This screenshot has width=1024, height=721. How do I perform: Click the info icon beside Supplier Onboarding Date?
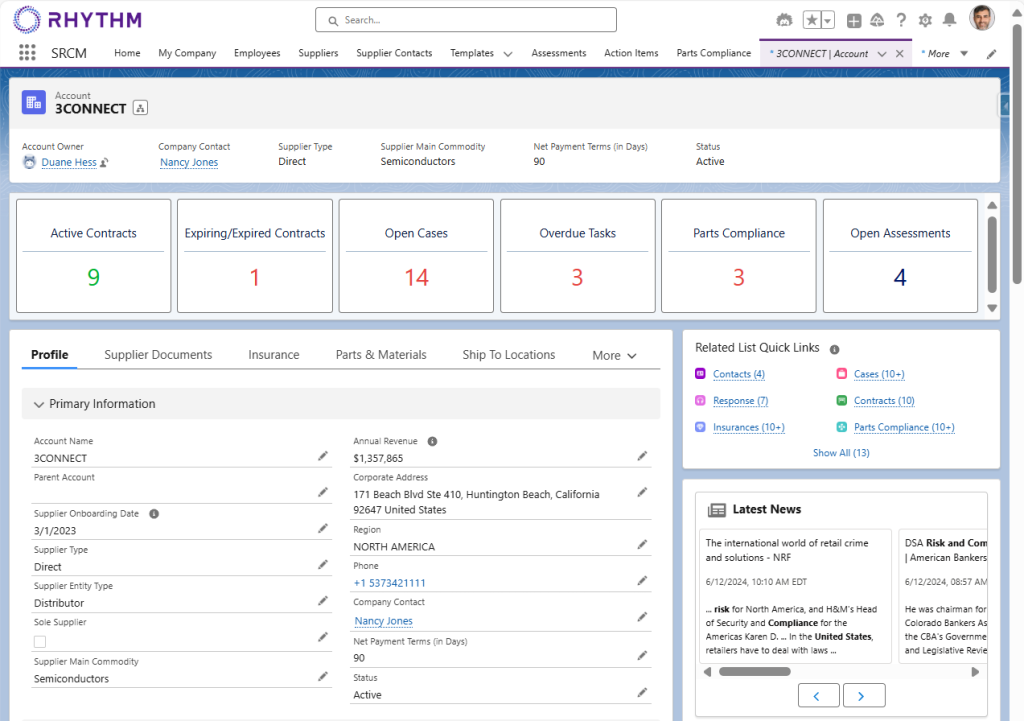click(154, 513)
